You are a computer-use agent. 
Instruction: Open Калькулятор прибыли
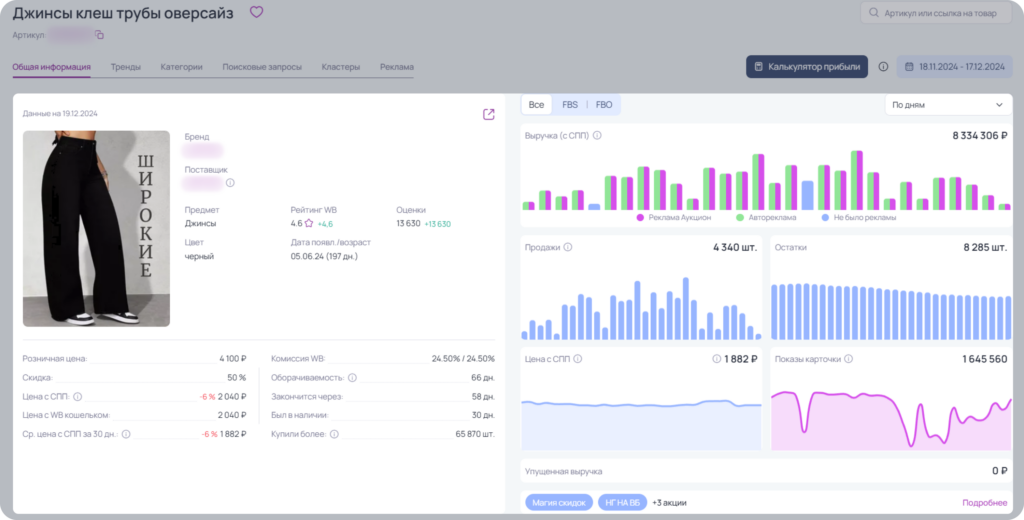pyautogui.click(x=807, y=67)
